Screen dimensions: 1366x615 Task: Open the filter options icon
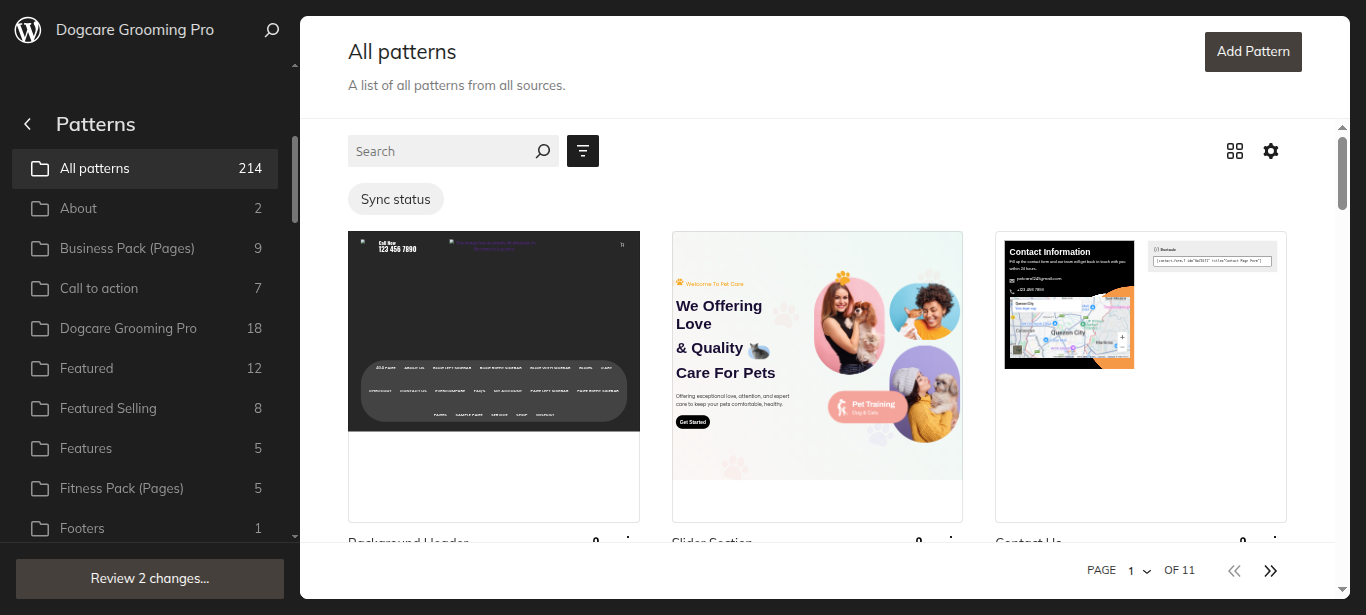(583, 151)
